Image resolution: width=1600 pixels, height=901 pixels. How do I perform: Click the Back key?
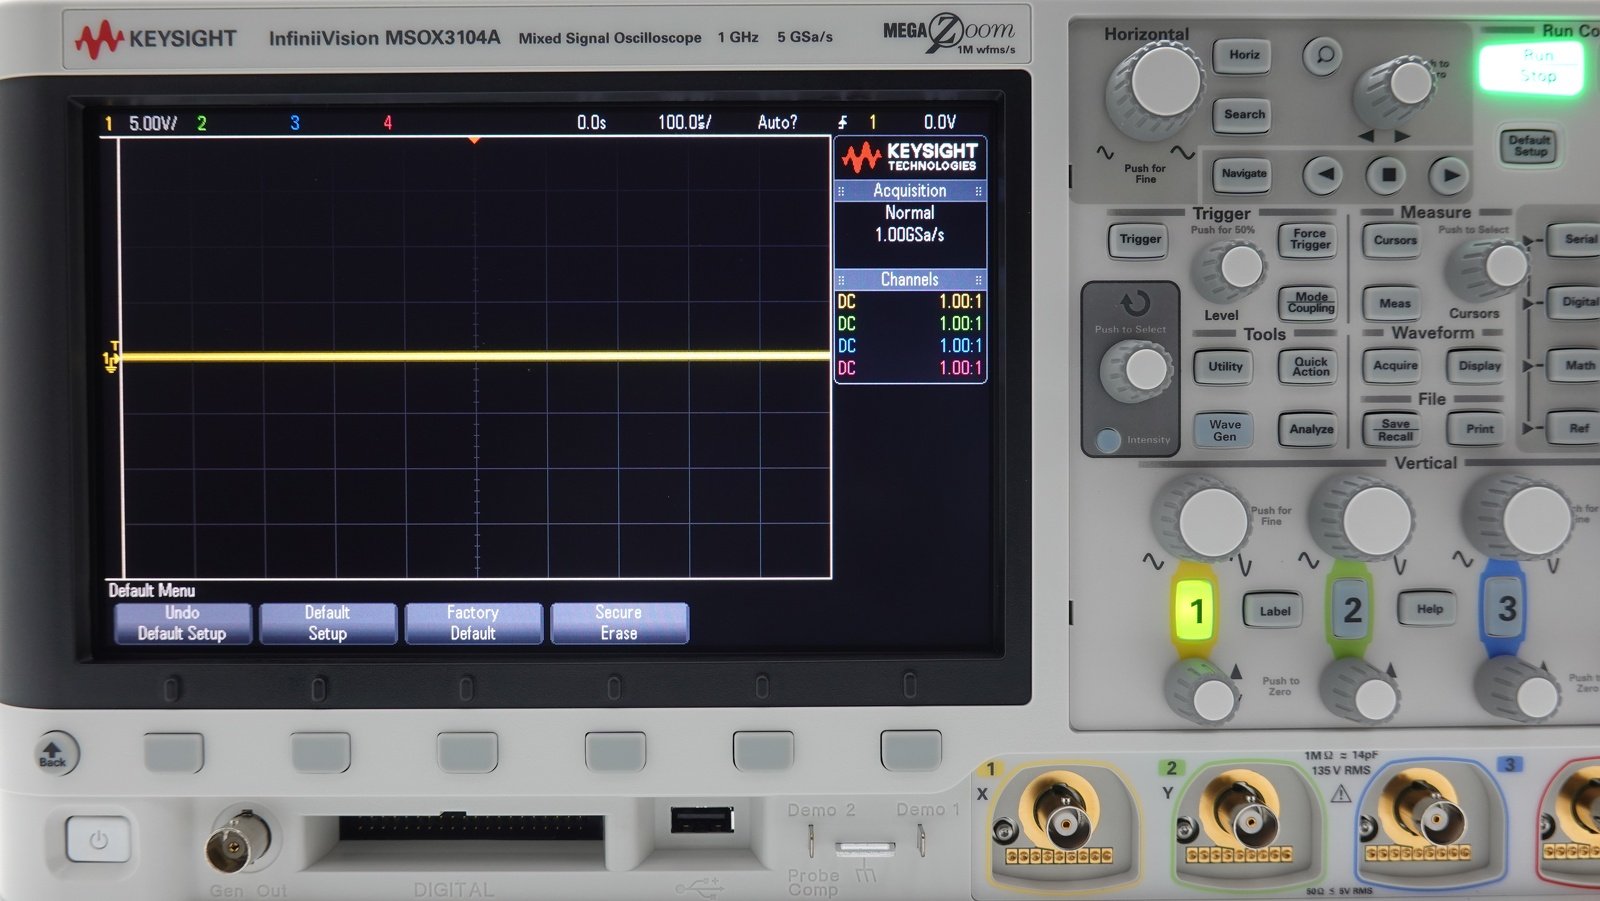54,753
